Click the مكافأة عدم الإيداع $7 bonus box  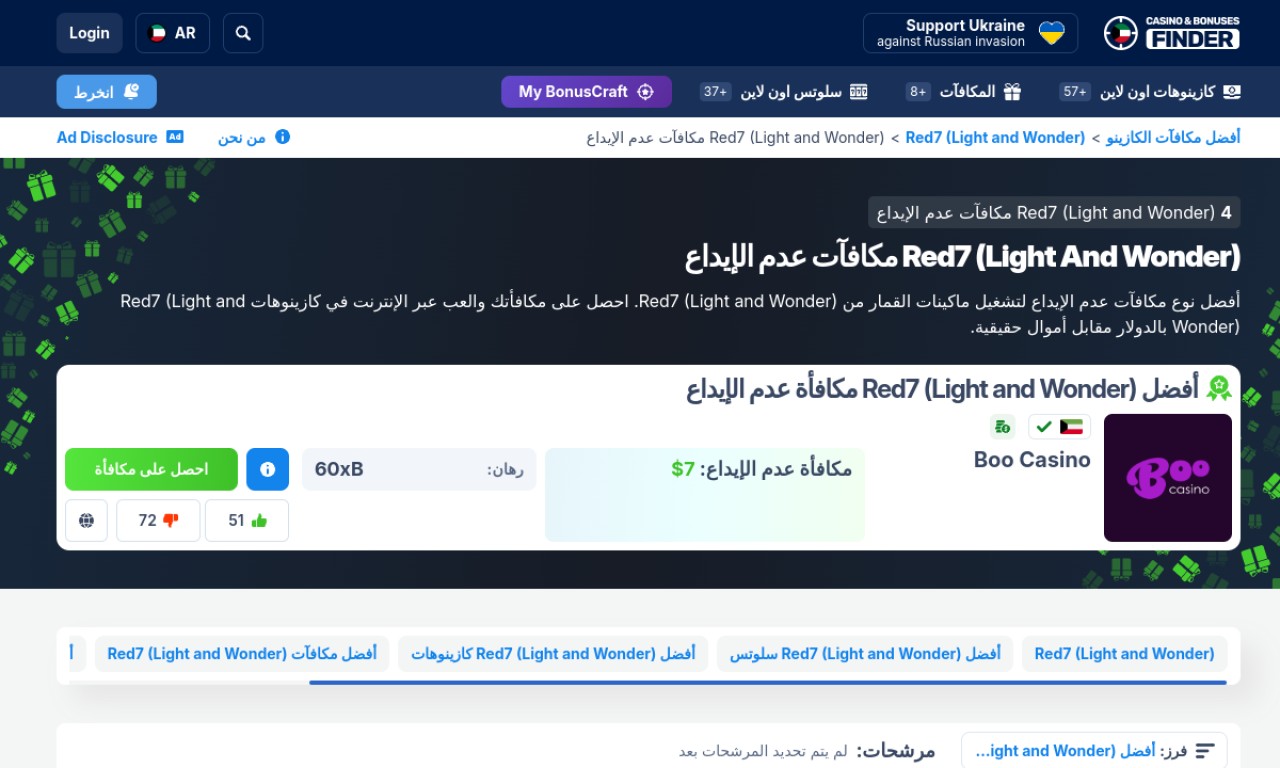click(x=705, y=495)
